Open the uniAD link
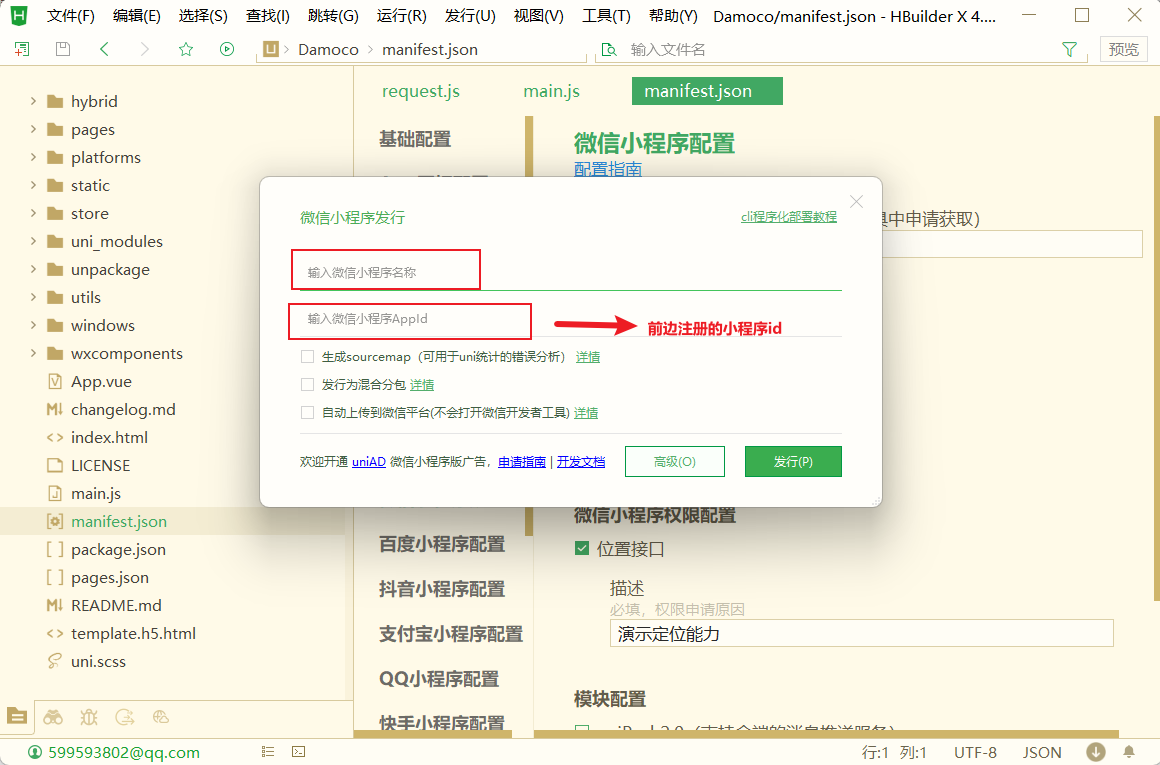Viewport: 1160px width, 765px height. [x=368, y=462]
